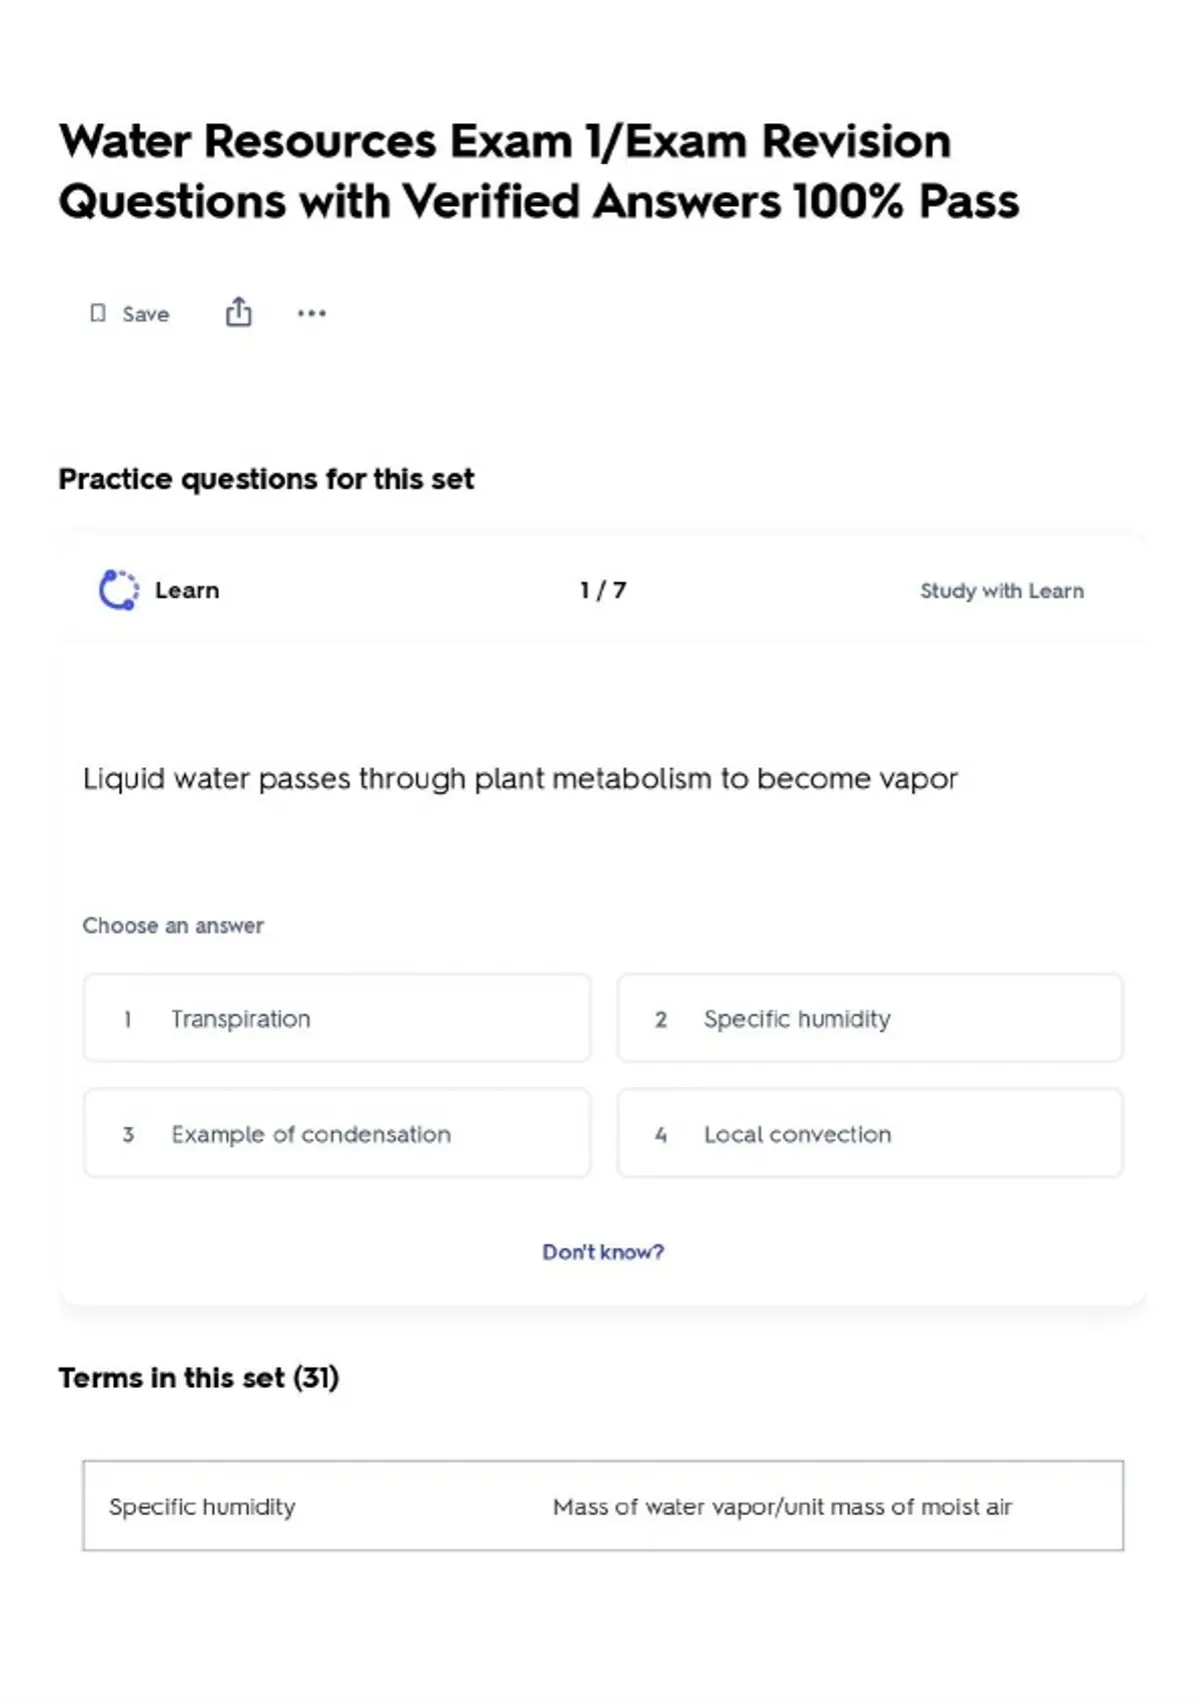Open the three-dots more options menu

[311, 313]
